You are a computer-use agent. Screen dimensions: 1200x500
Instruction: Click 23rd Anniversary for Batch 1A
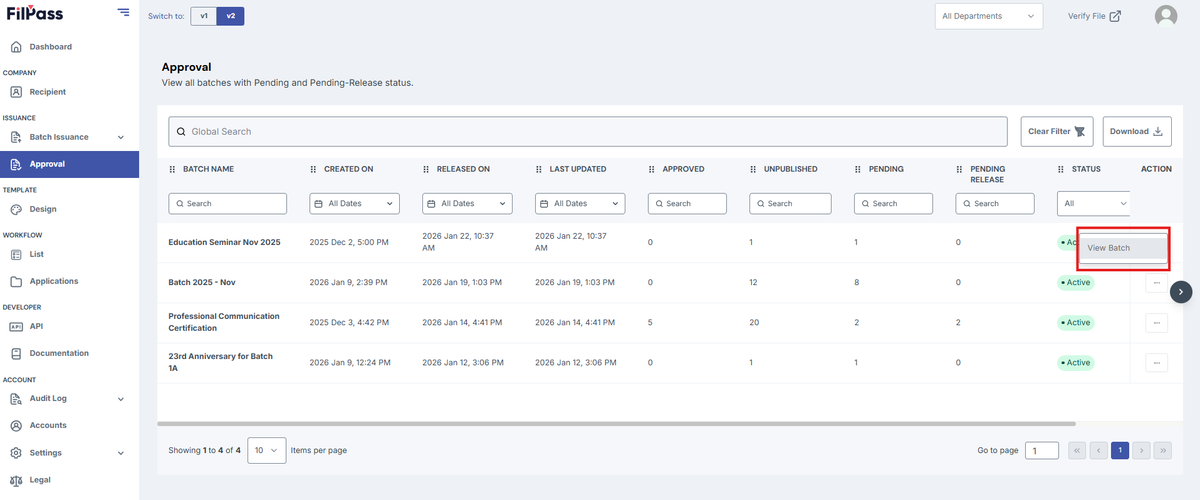point(220,362)
